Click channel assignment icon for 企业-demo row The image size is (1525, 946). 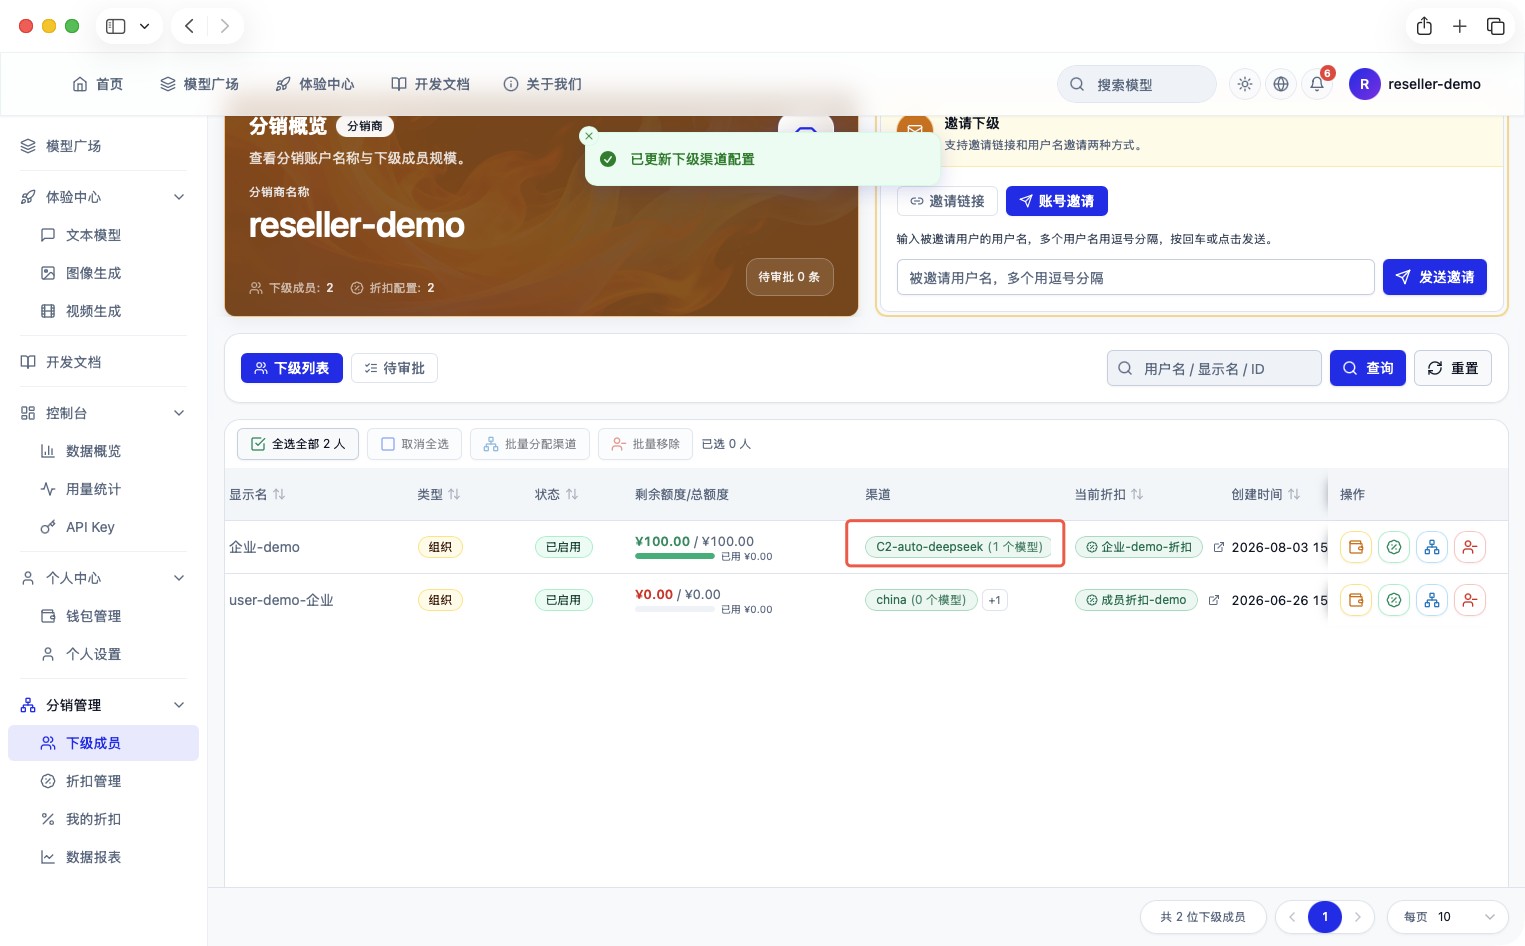[1432, 547]
